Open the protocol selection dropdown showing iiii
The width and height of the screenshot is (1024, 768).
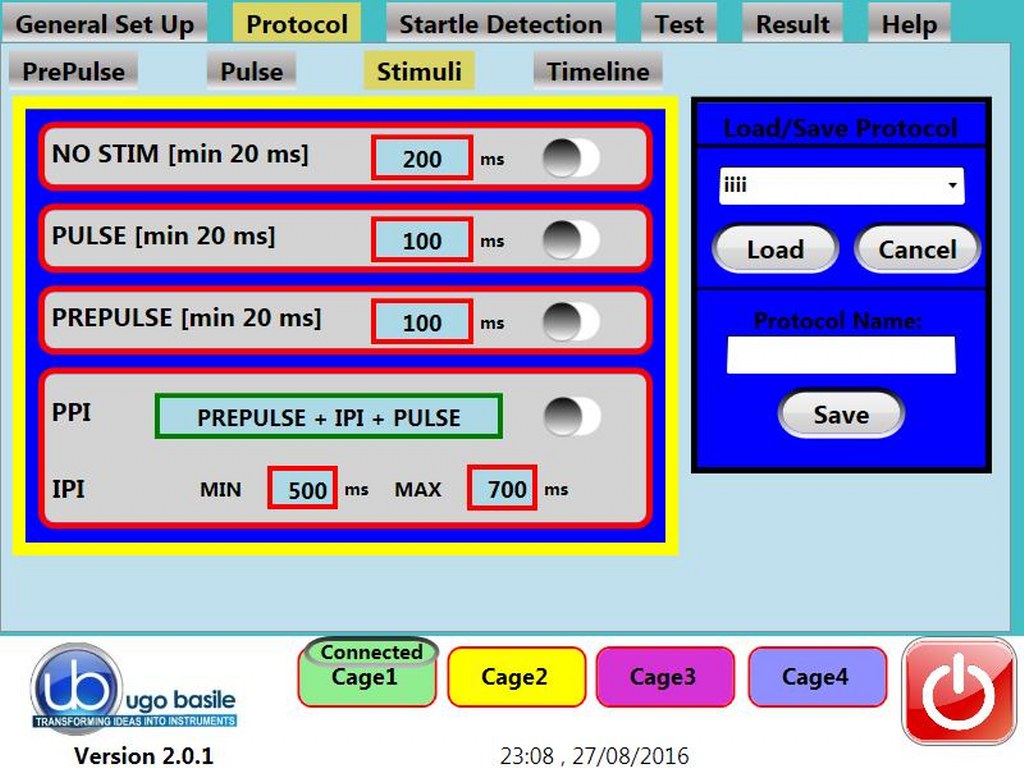841,185
